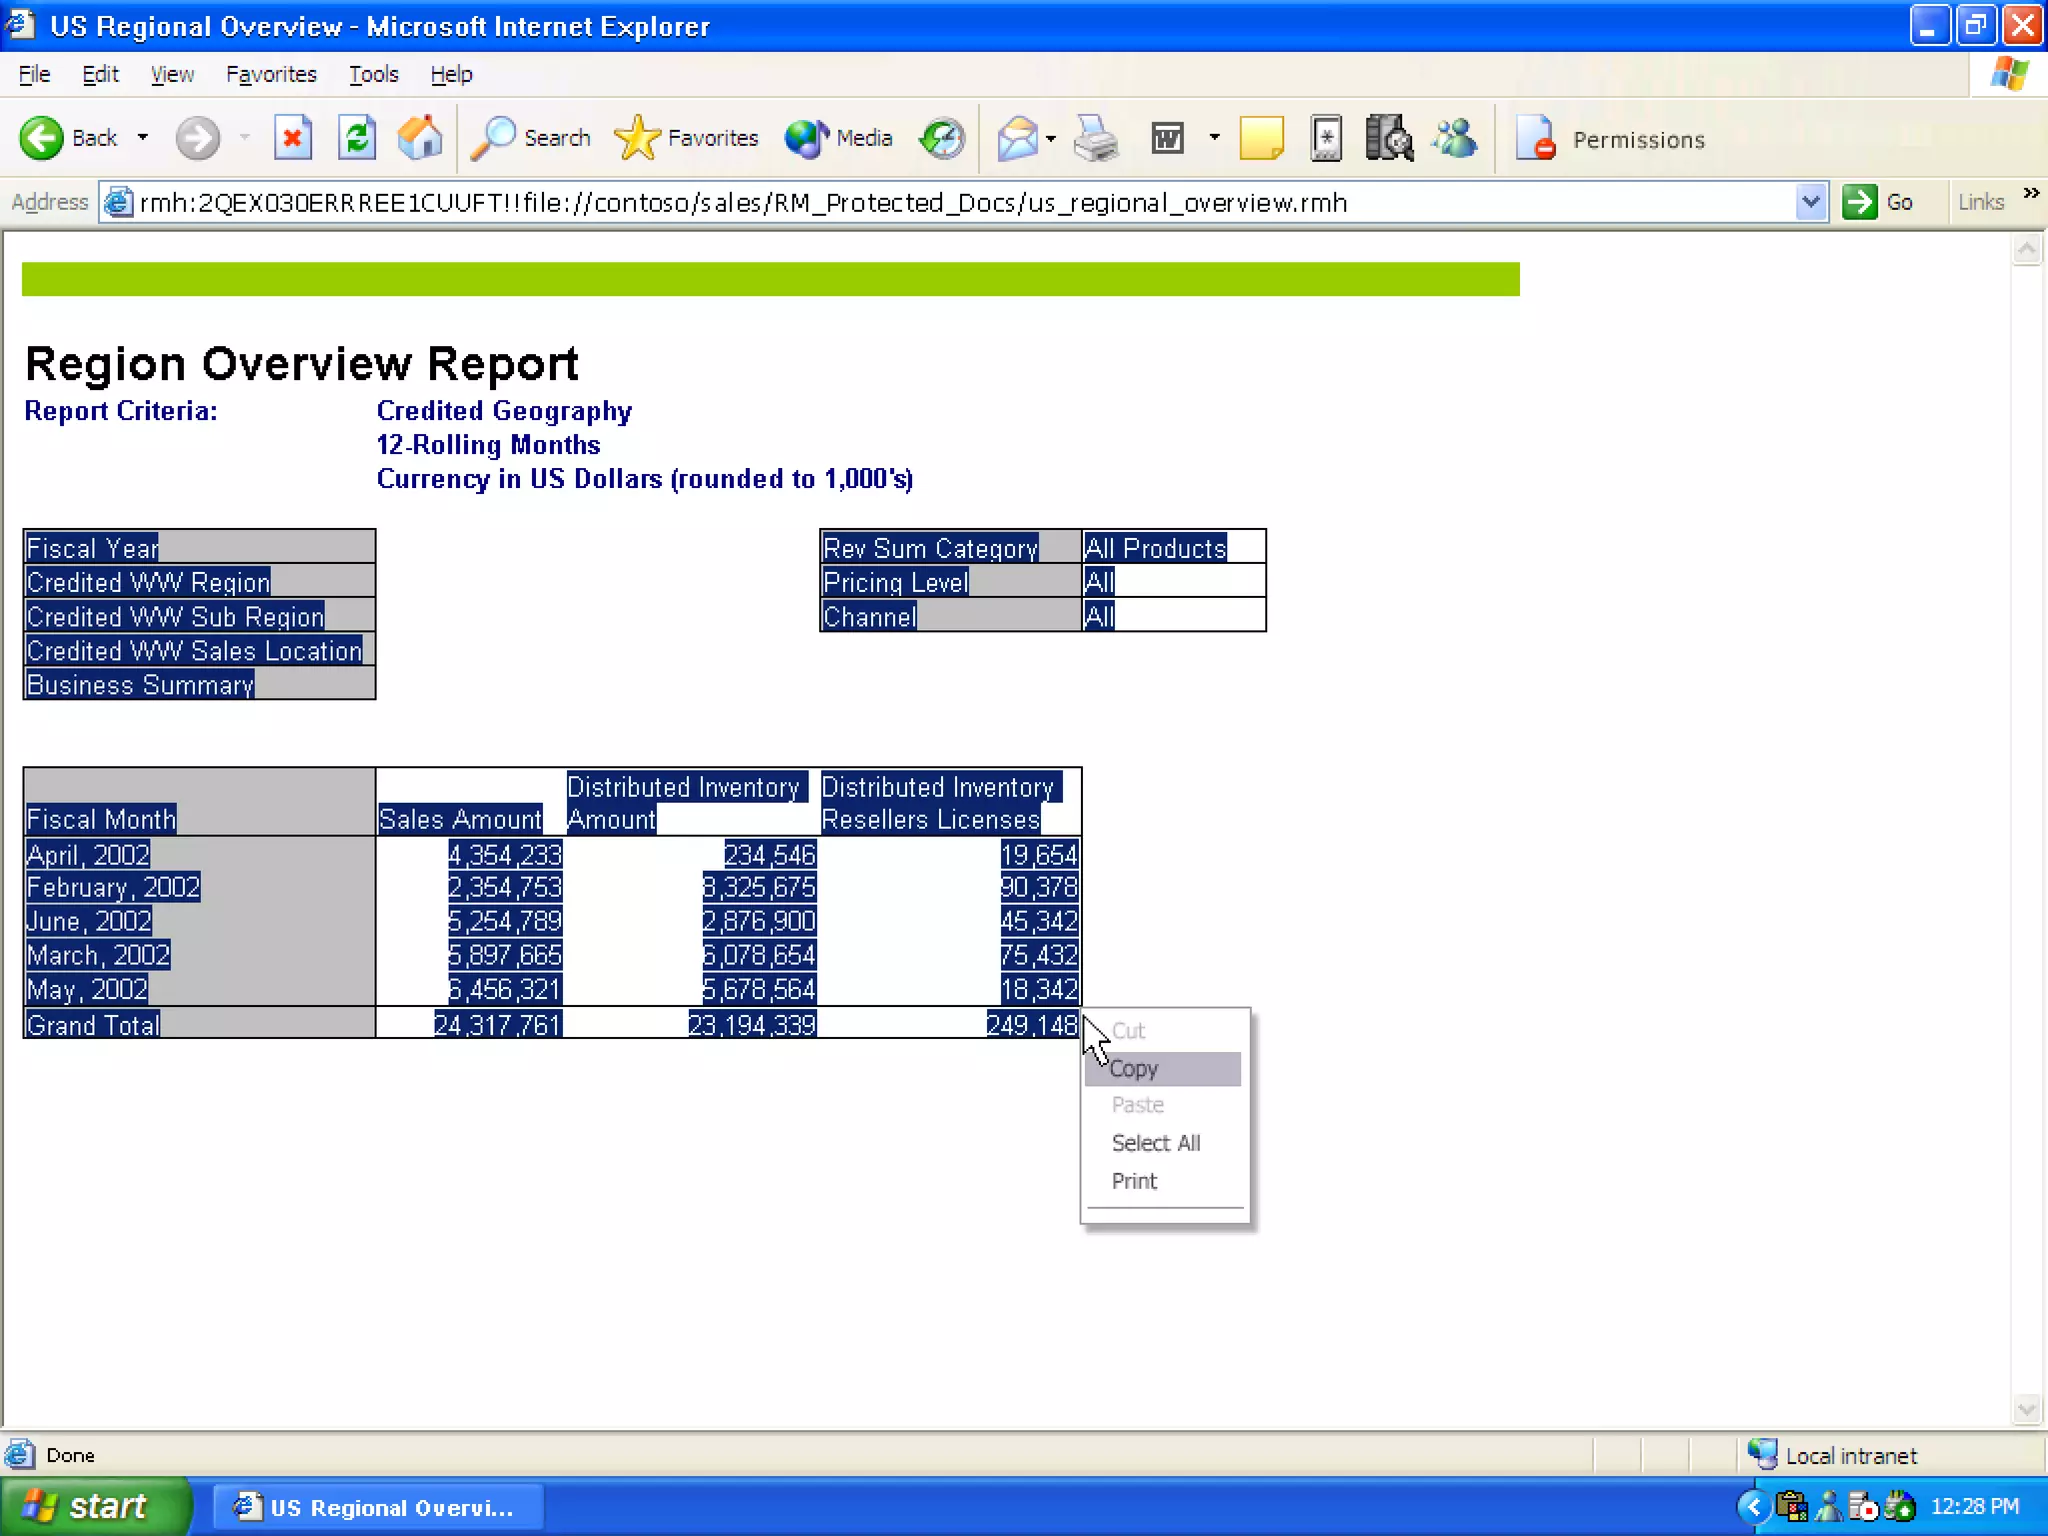Click the Permissions restricted document icon
The width and height of the screenshot is (2048, 1536).
point(1536,138)
